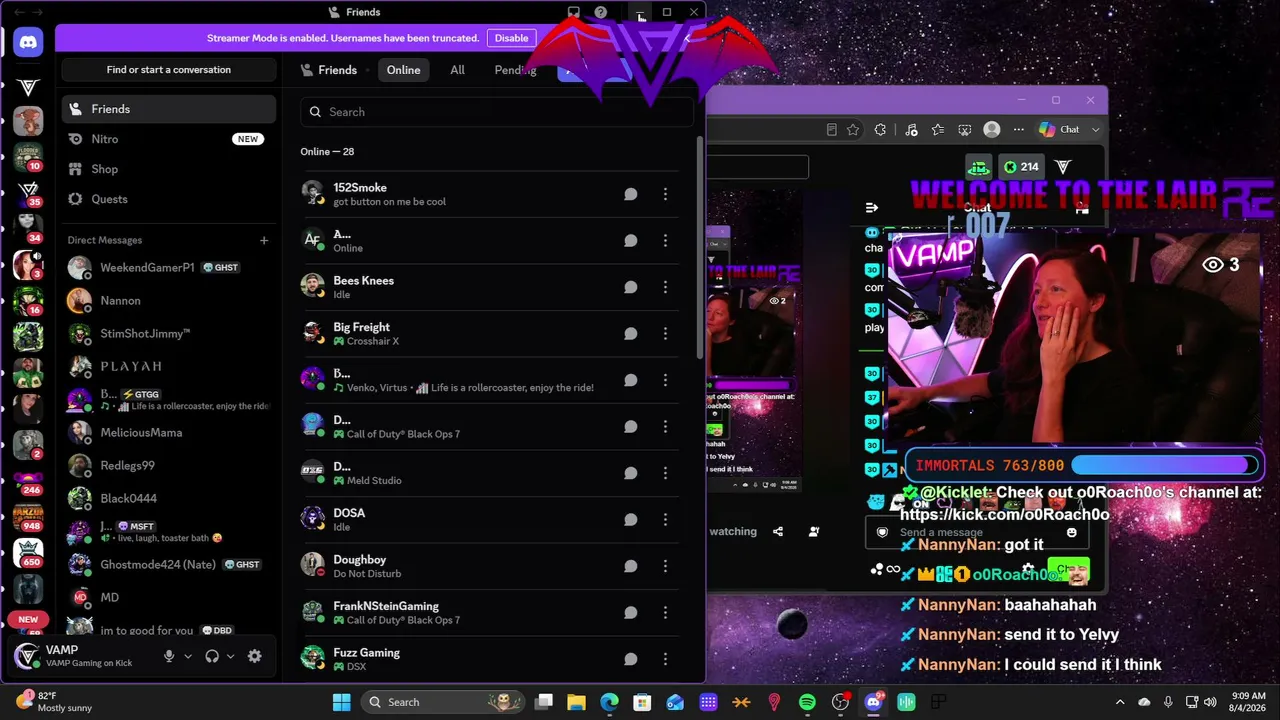Open Shop in the sidebar

[168, 169]
